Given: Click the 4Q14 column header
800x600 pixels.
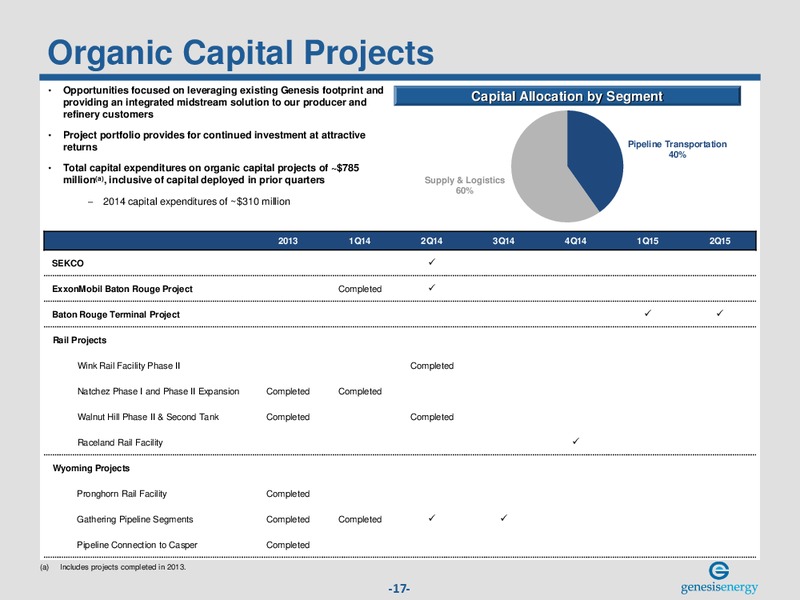Looking at the screenshot, I should tap(575, 241).
